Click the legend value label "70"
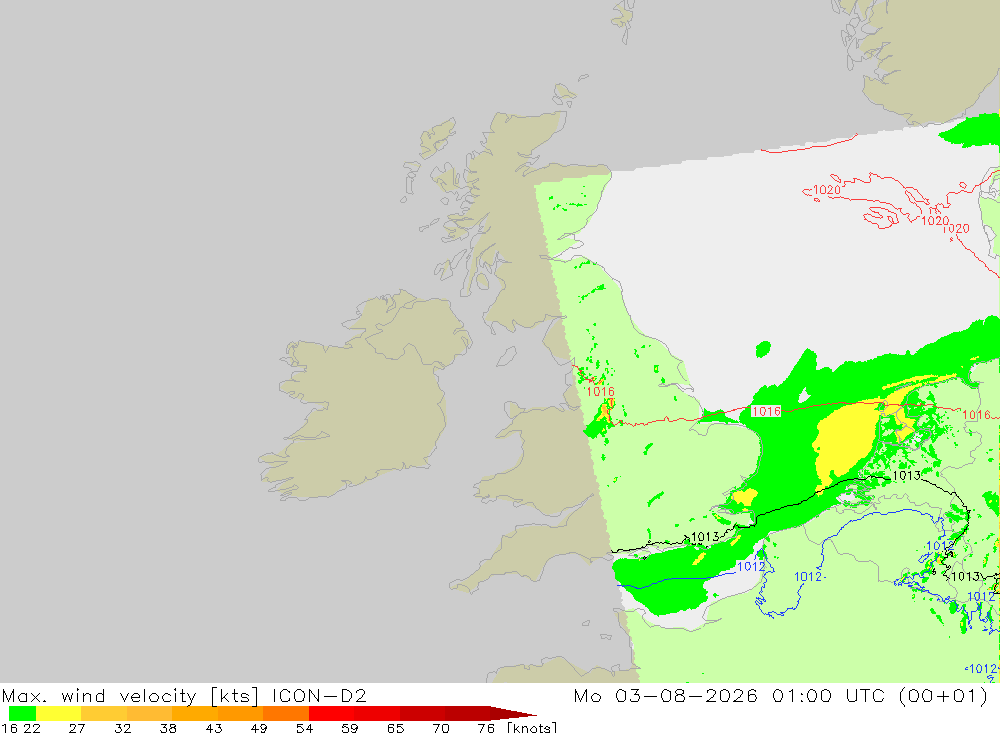1000x733 pixels. click(441, 728)
